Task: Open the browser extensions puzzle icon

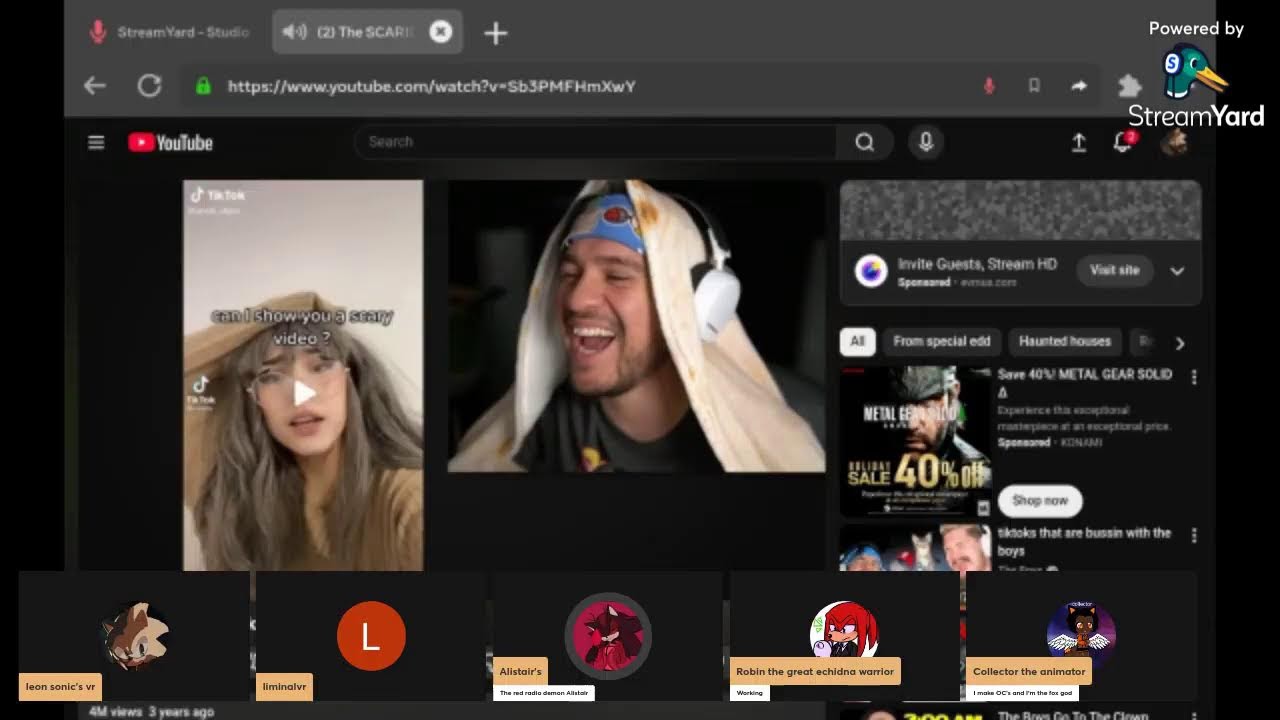Action: tap(1130, 86)
